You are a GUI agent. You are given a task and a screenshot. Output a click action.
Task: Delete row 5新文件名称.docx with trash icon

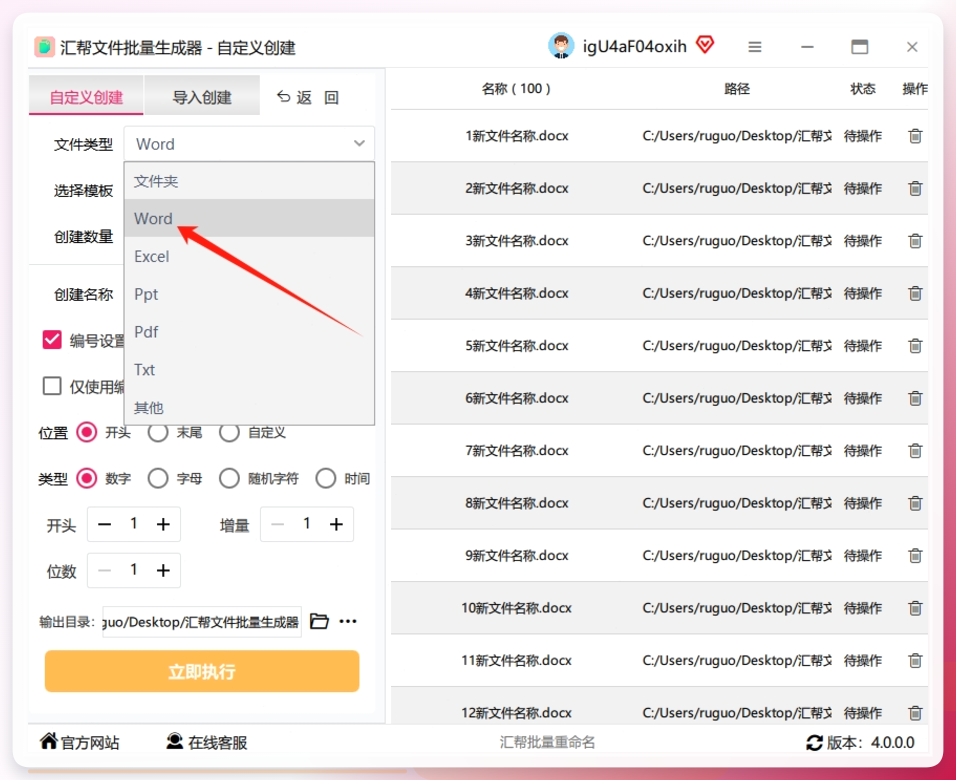pos(915,346)
